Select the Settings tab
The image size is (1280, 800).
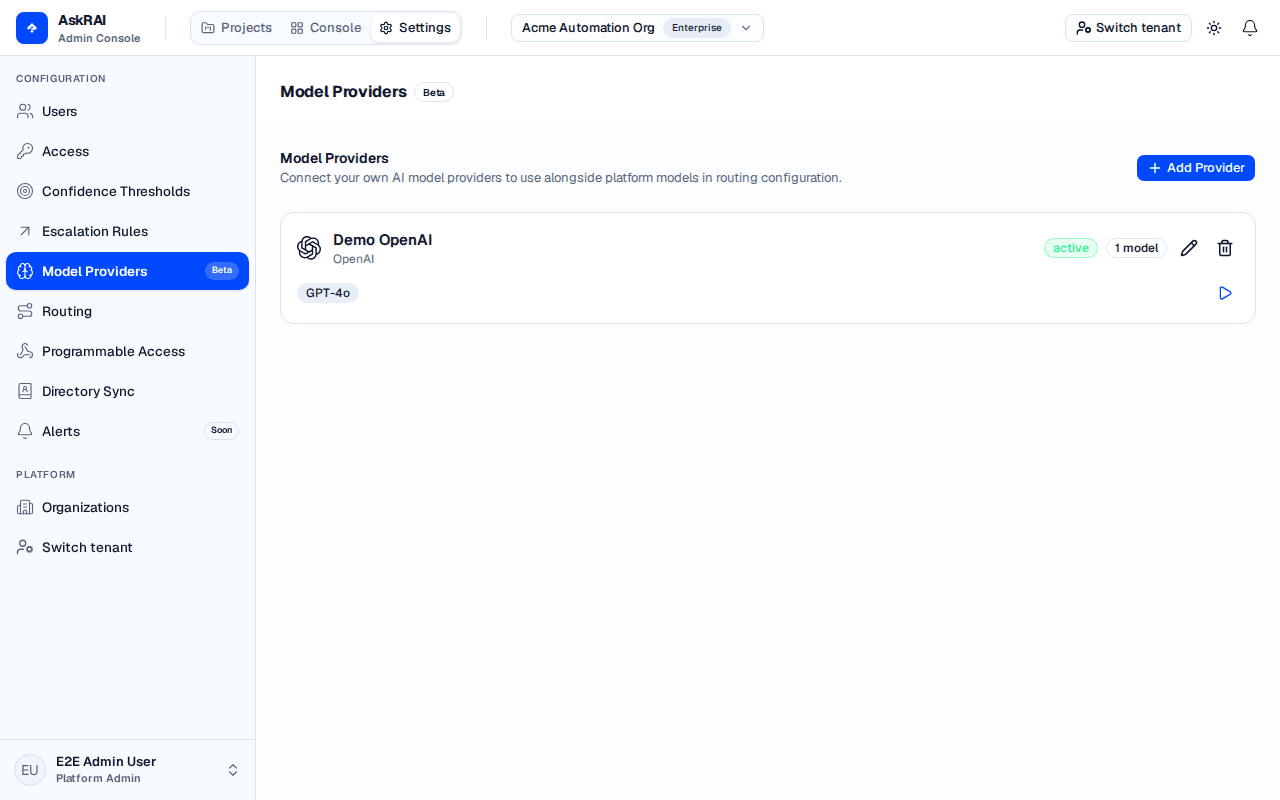415,28
